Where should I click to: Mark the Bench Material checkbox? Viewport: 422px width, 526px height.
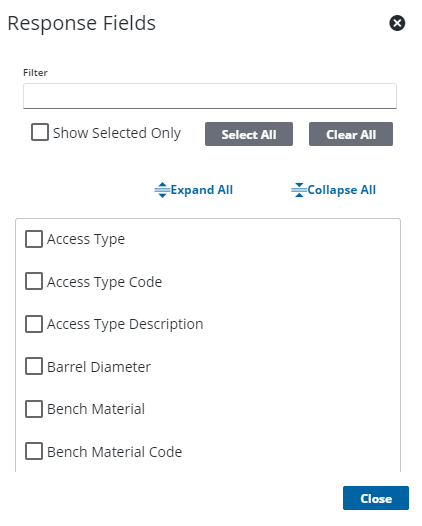click(x=34, y=409)
